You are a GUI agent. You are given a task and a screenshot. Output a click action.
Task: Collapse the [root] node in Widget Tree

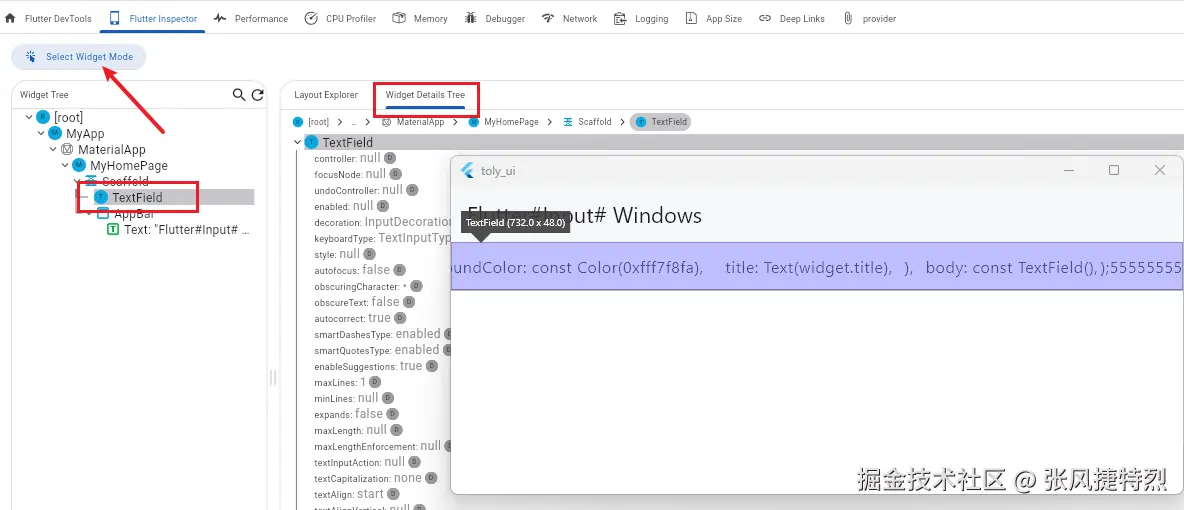tap(29, 117)
